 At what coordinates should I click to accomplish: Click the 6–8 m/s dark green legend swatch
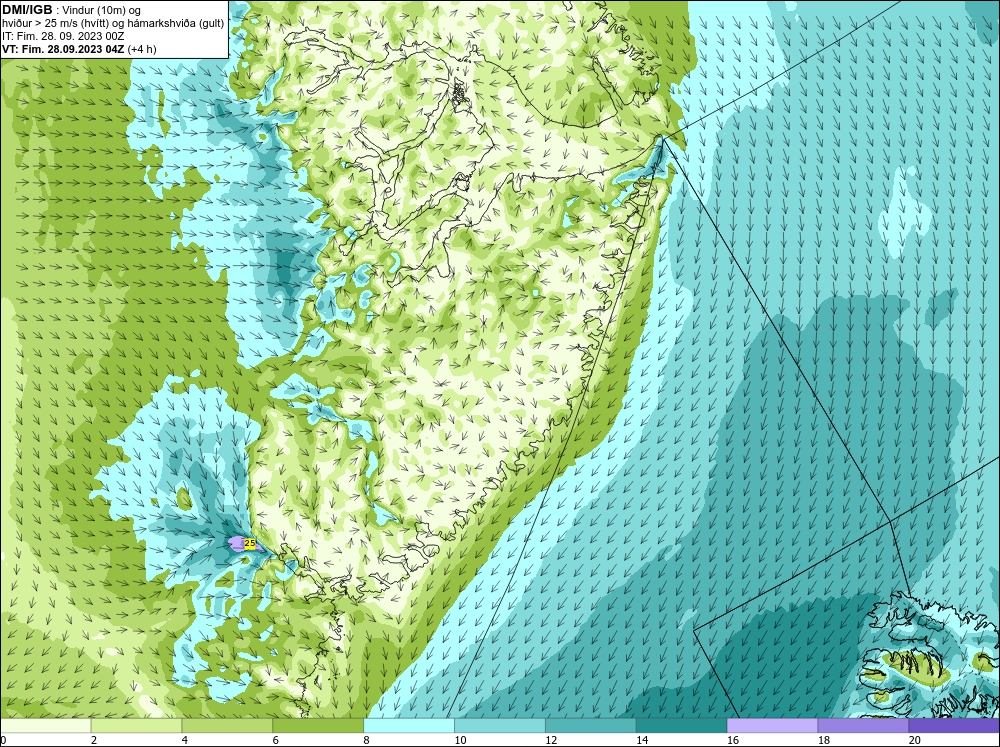[x=318, y=726]
